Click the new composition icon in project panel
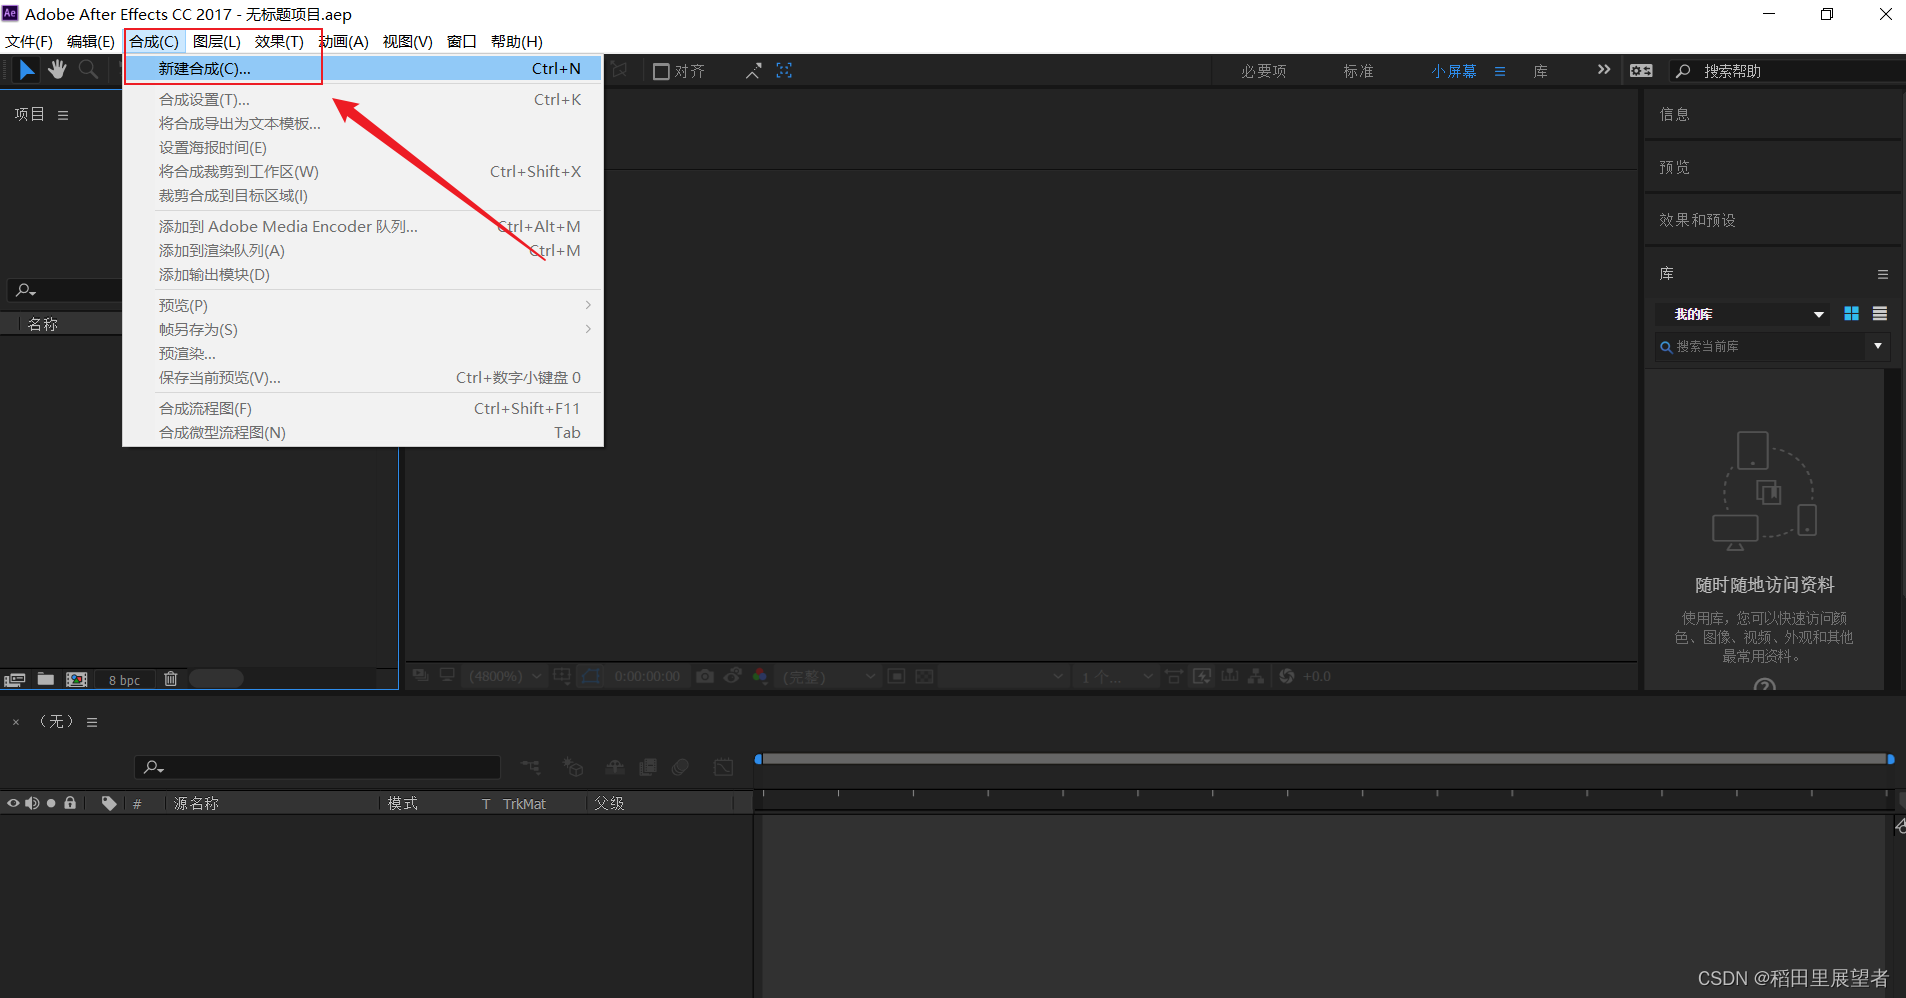The width and height of the screenshot is (1906, 998). point(77,679)
